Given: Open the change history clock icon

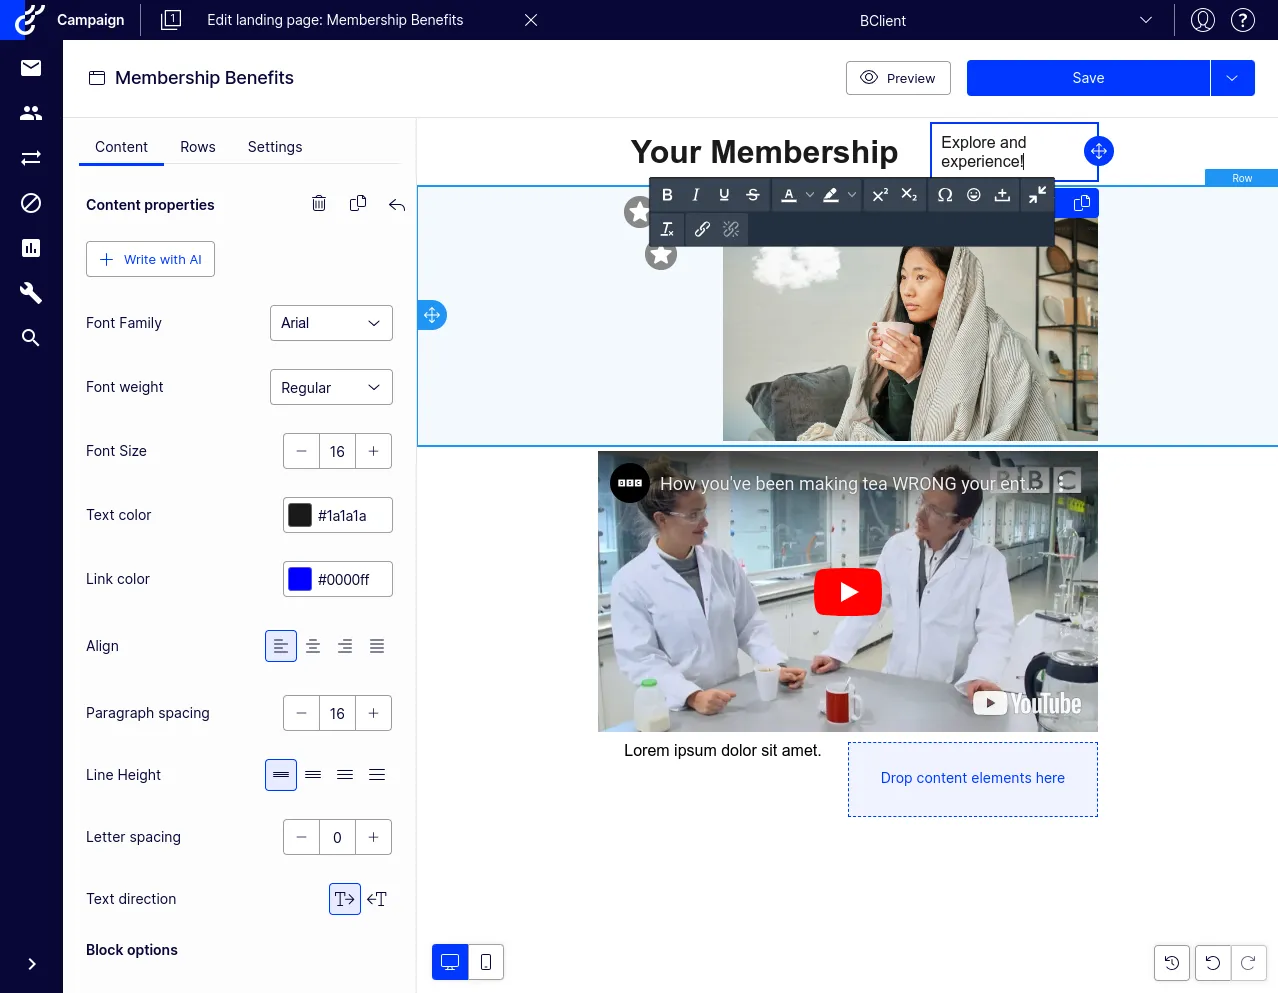Looking at the screenshot, I should click(1172, 963).
